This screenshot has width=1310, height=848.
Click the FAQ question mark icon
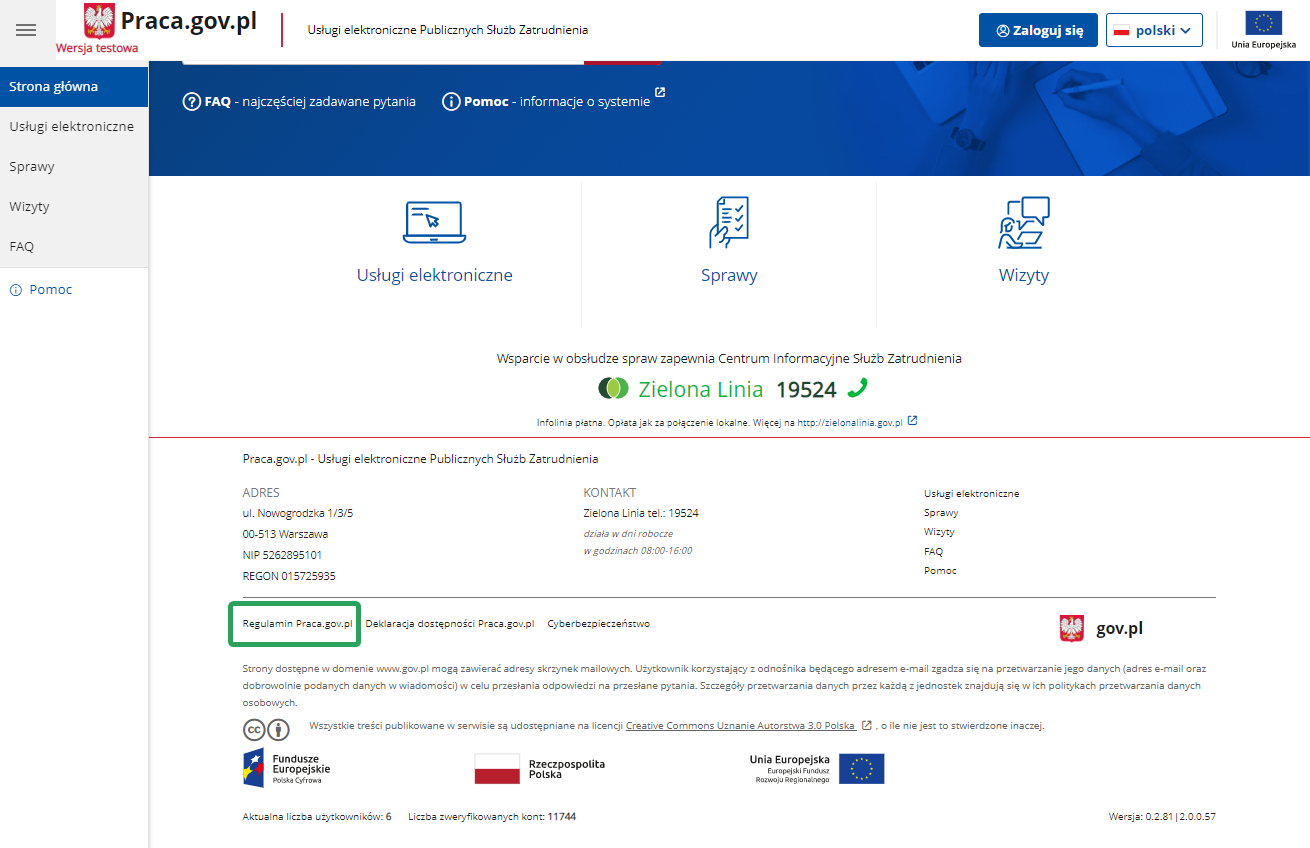[192, 101]
